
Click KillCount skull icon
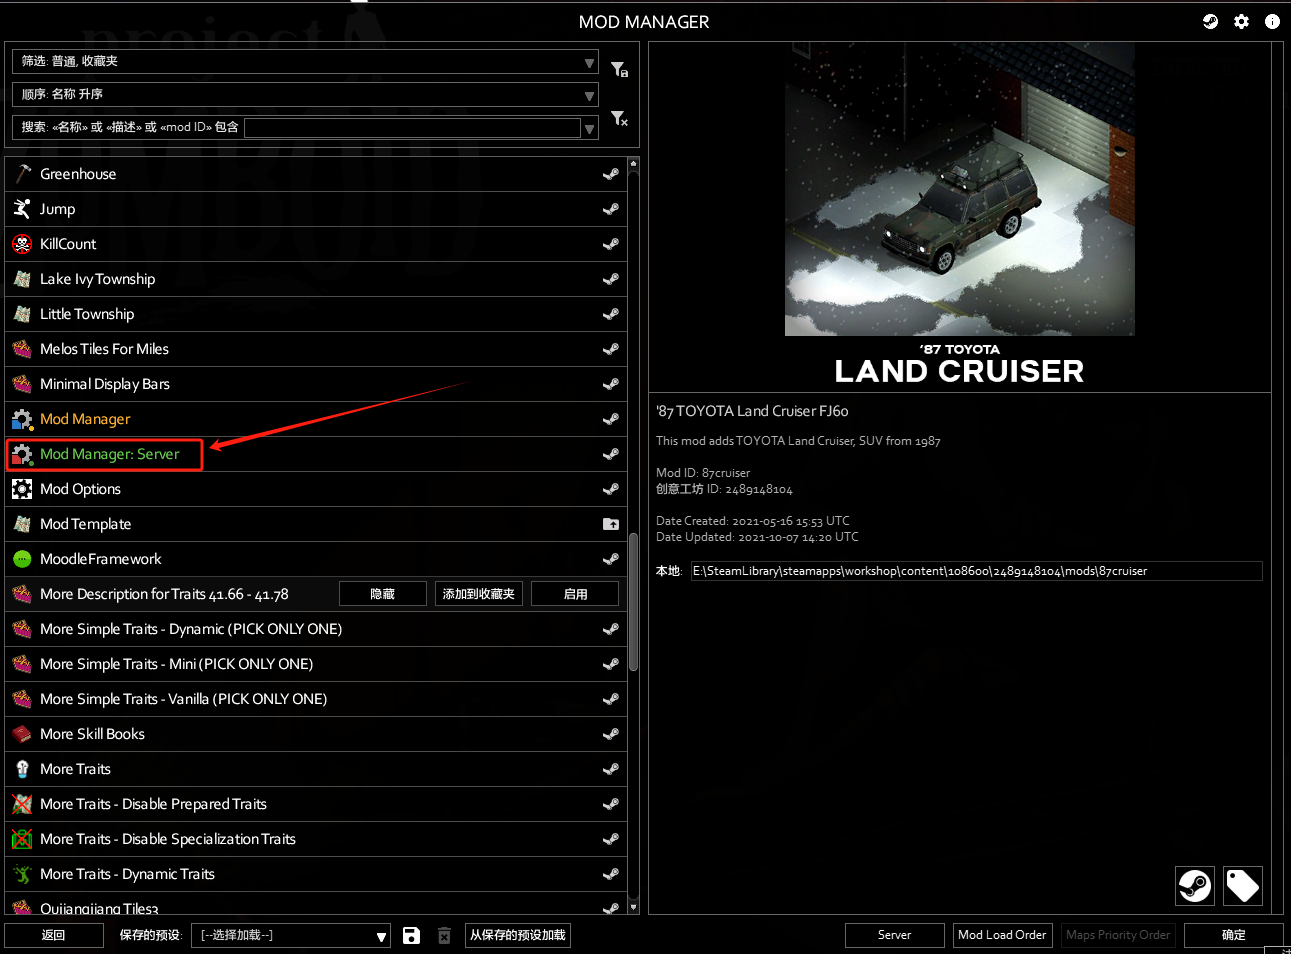point(22,244)
